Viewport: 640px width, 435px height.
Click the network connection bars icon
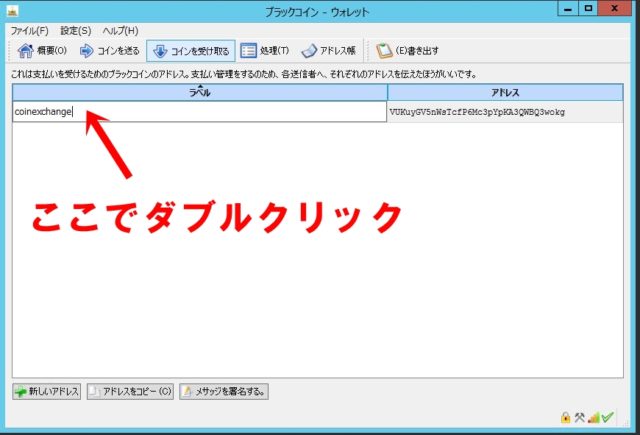click(594, 417)
